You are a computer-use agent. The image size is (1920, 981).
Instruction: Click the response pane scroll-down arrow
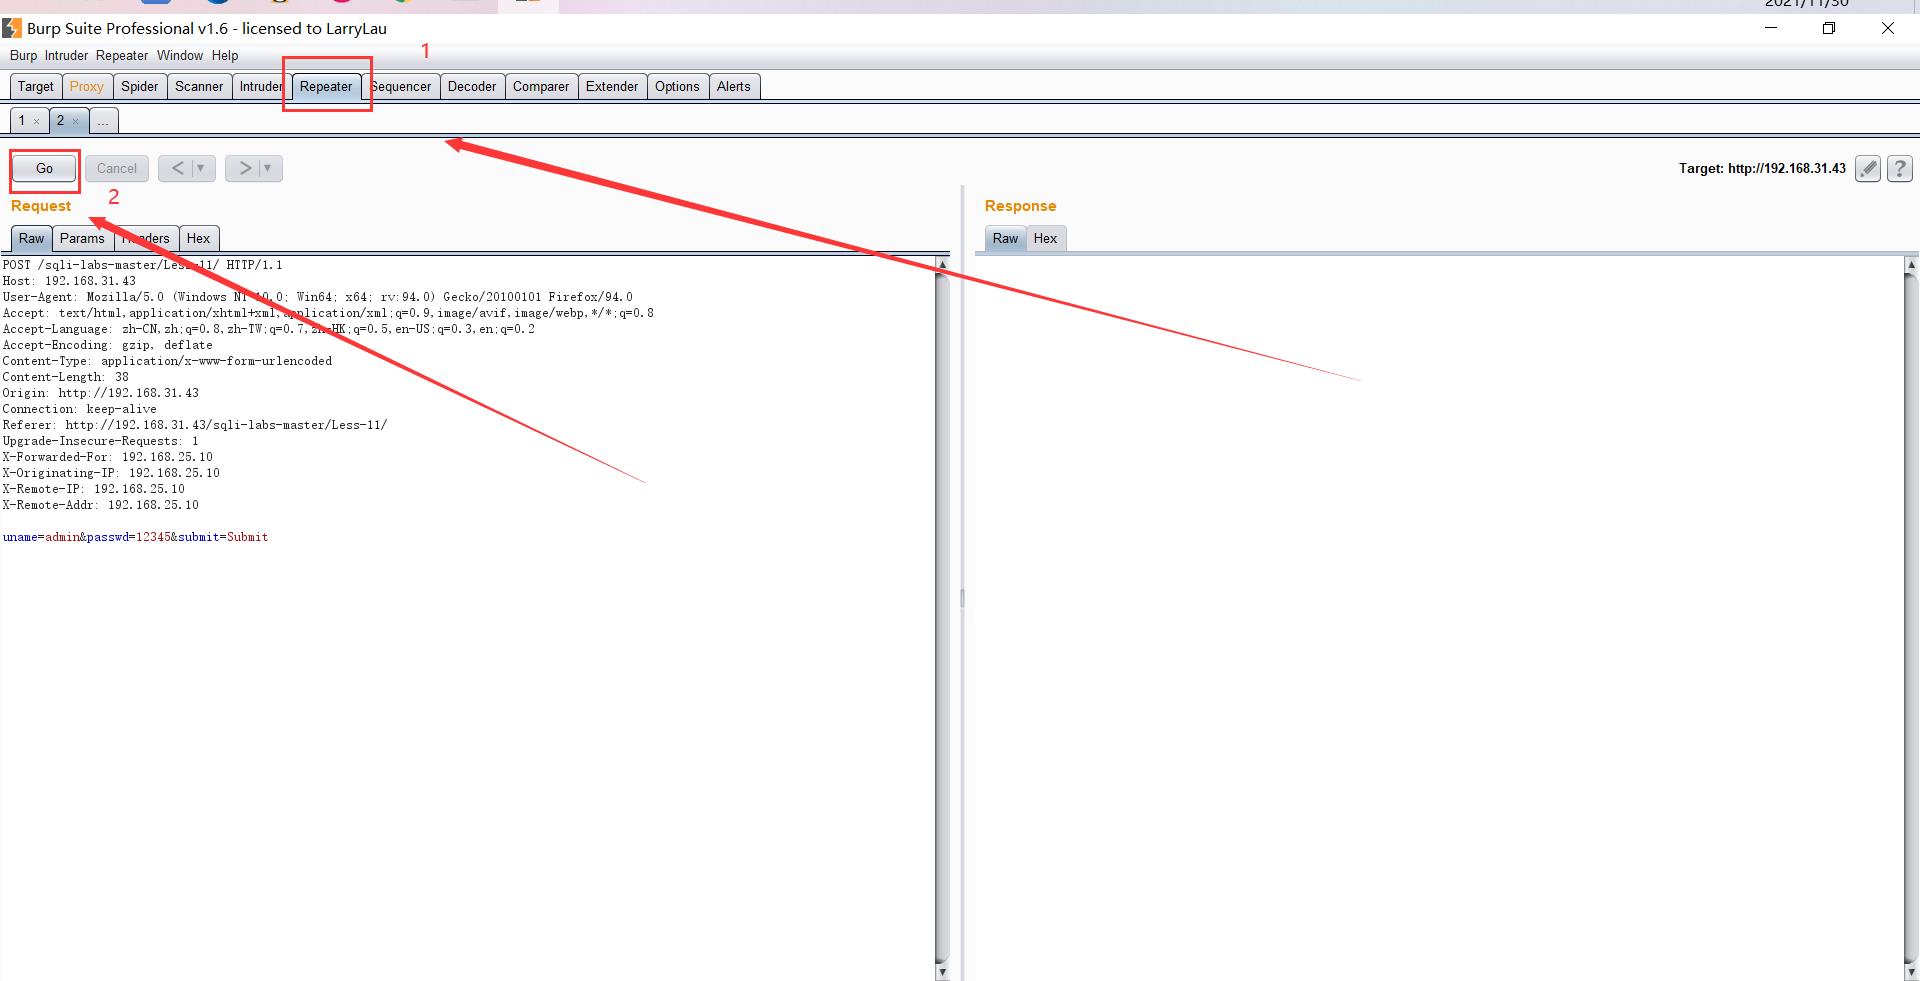click(1911, 971)
